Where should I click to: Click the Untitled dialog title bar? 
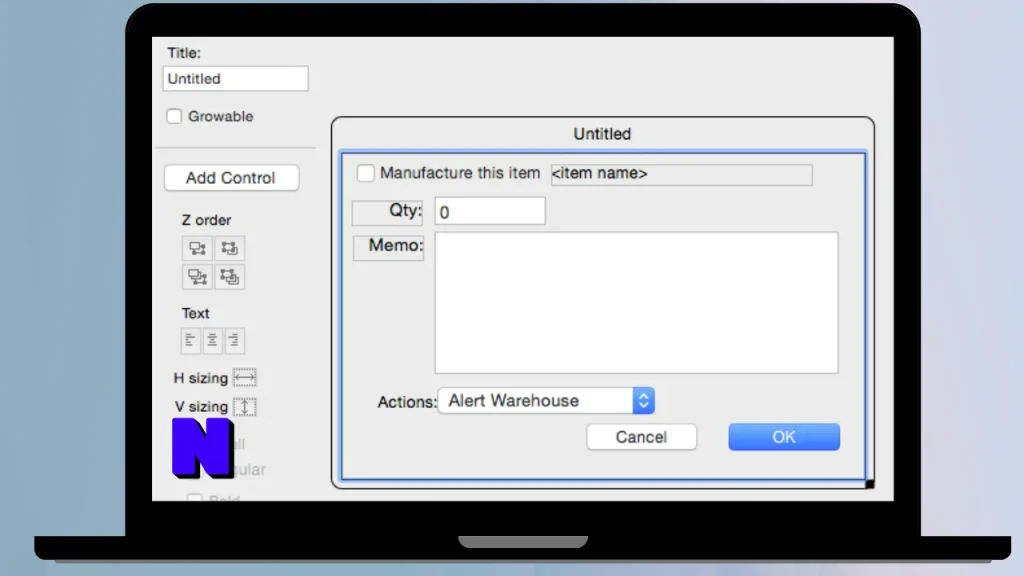[602, 134]
